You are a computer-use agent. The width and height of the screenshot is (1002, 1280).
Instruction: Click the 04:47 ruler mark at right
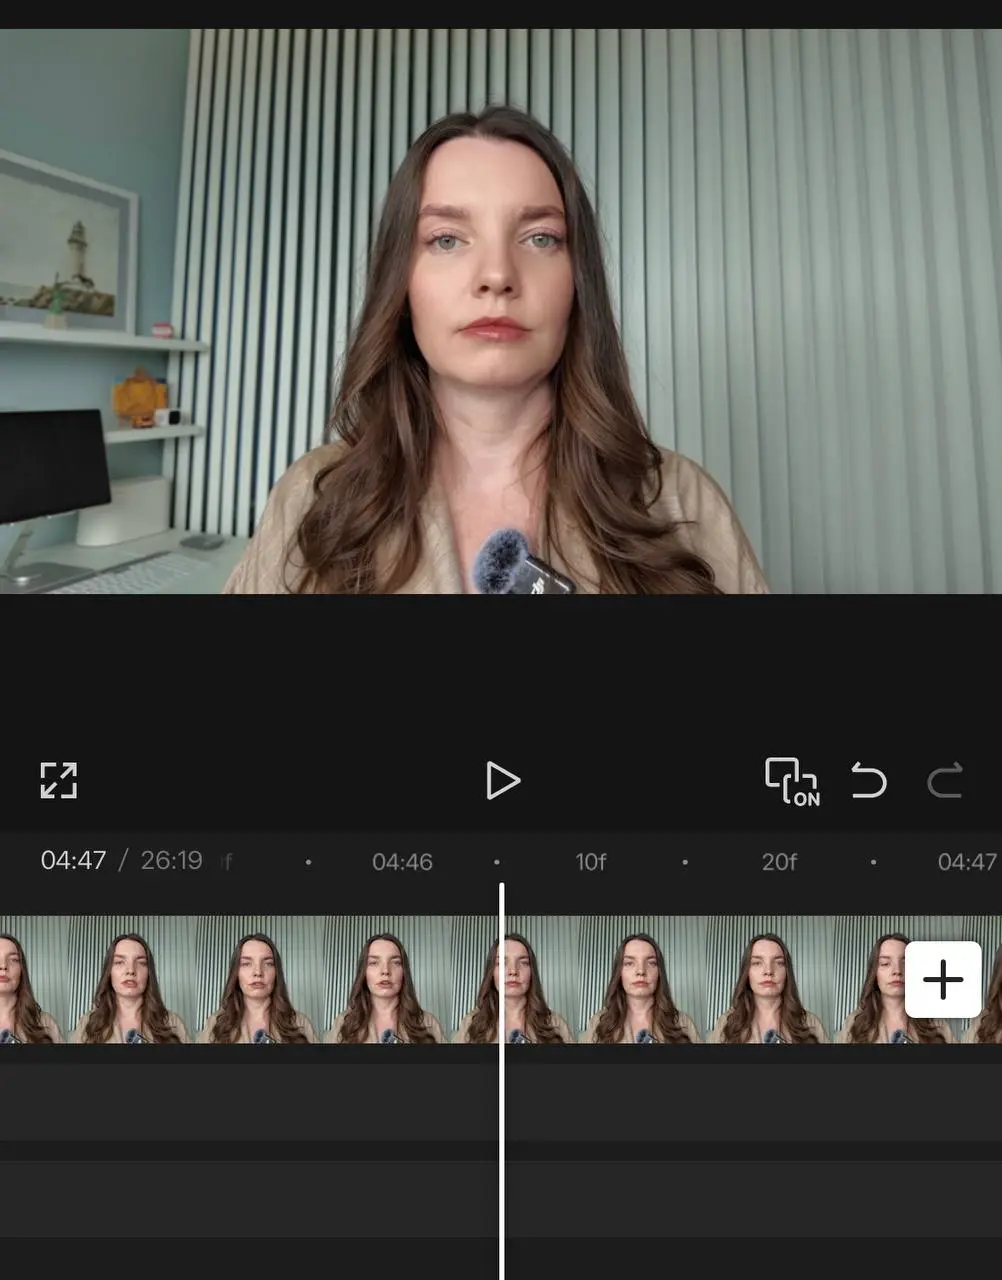click(x=967, y=862)
